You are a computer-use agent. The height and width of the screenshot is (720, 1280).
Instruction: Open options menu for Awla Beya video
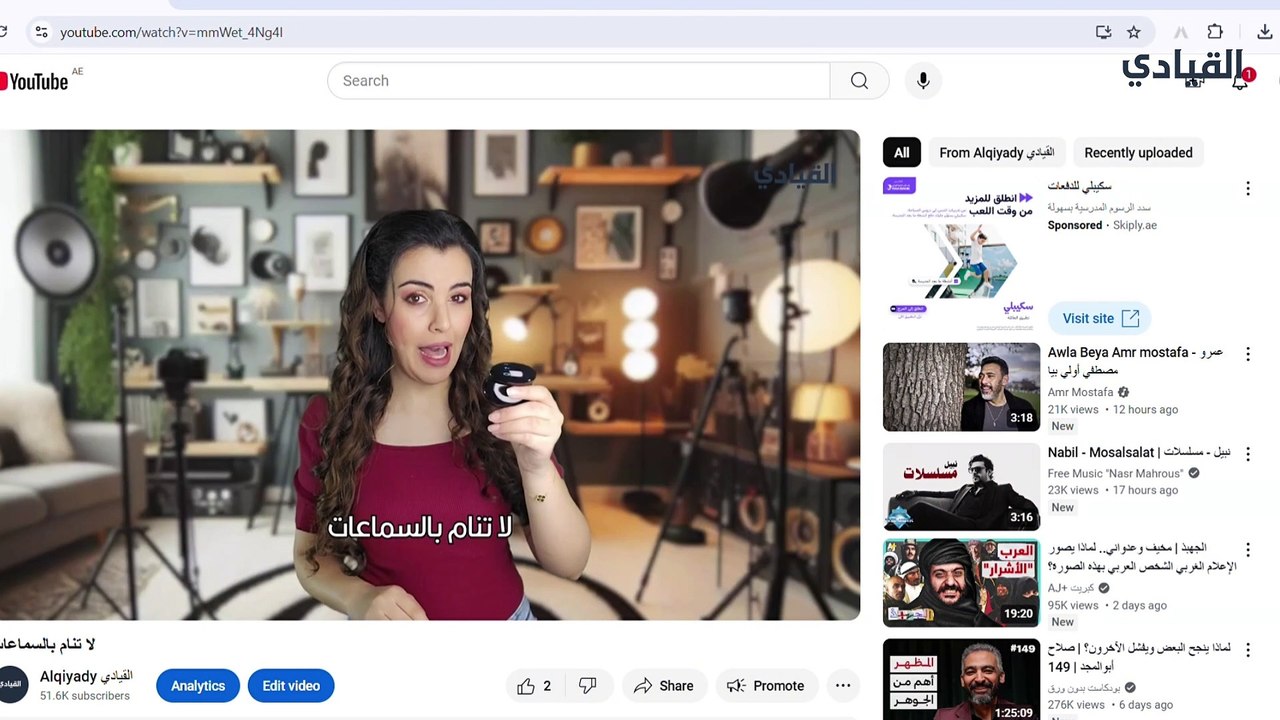coord(1247,354)
